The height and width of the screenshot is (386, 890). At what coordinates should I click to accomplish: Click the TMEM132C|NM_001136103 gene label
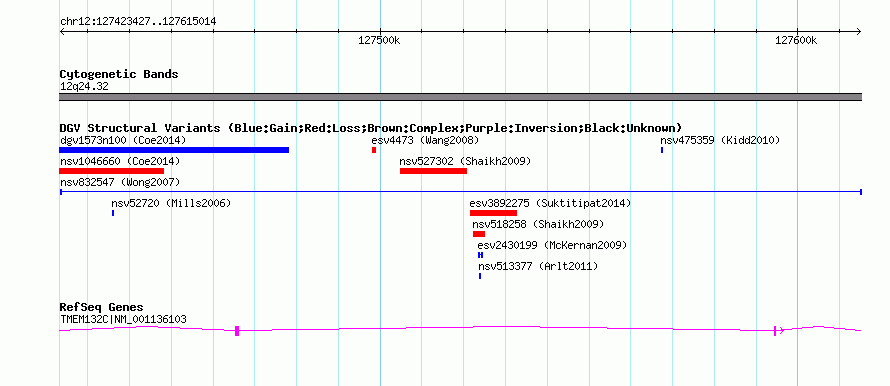point(123,320)
